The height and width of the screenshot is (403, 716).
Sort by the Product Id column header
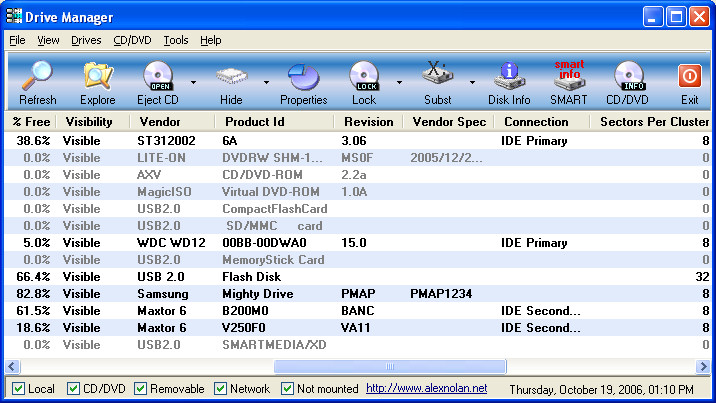coord(274,122)
